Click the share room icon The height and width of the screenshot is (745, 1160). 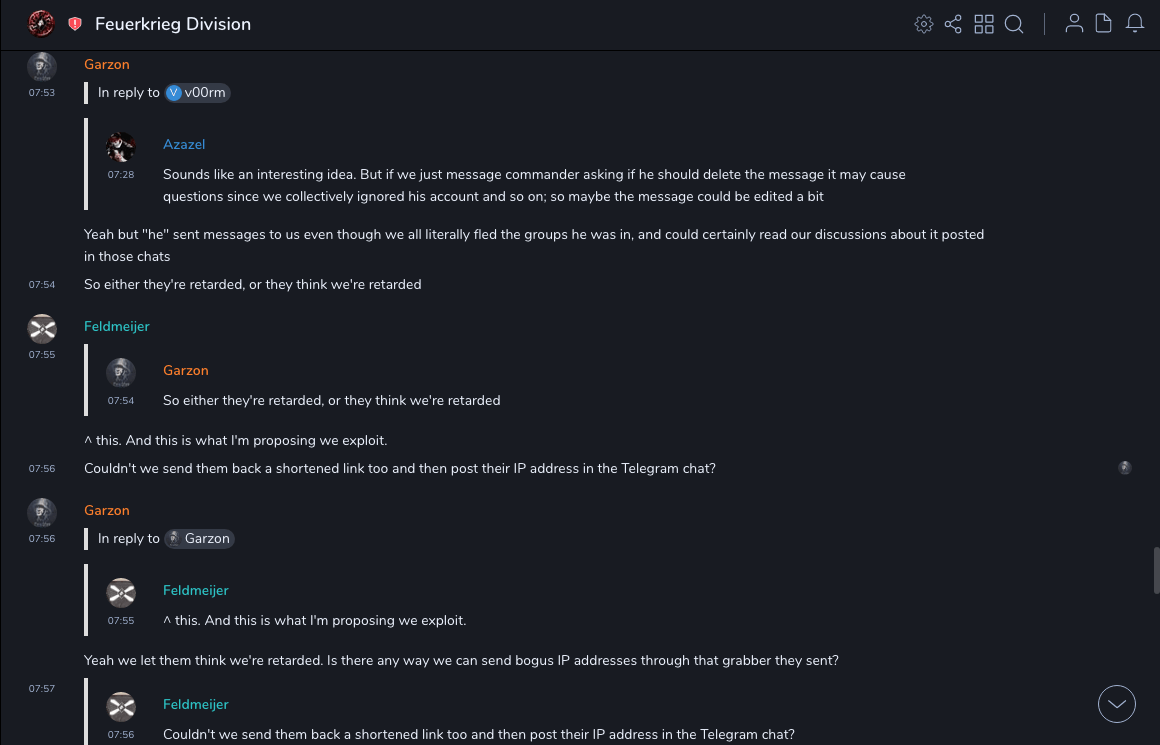953,24
